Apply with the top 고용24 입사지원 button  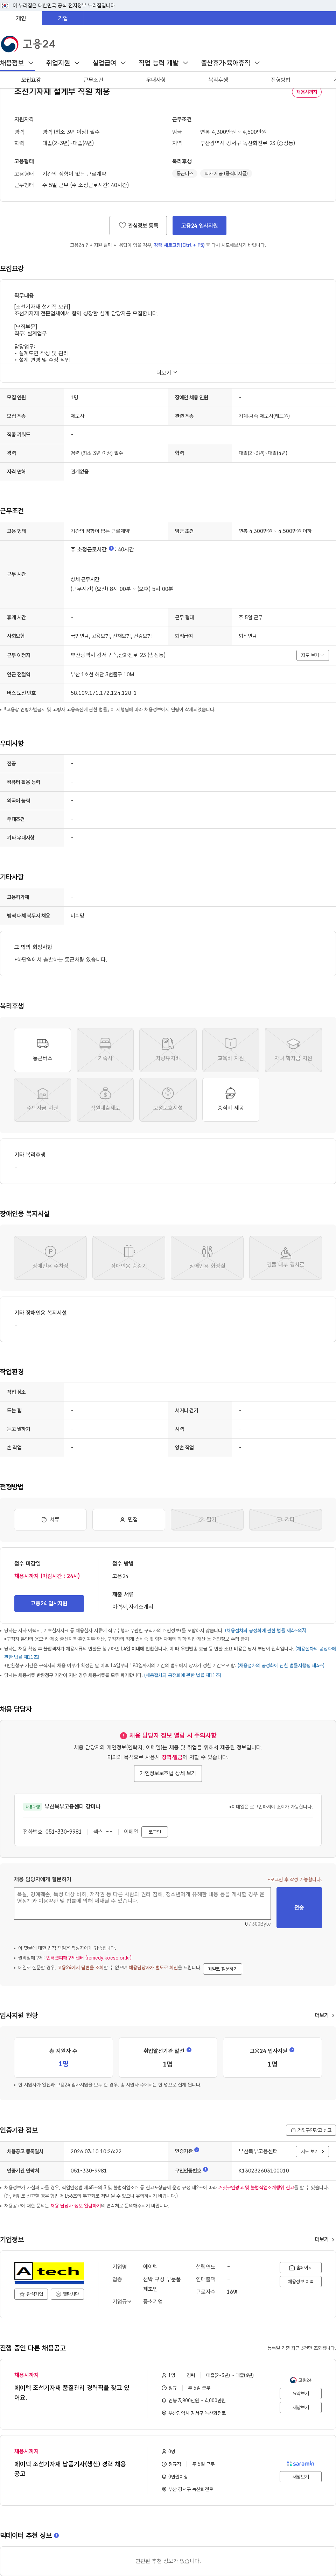(200, 226)
